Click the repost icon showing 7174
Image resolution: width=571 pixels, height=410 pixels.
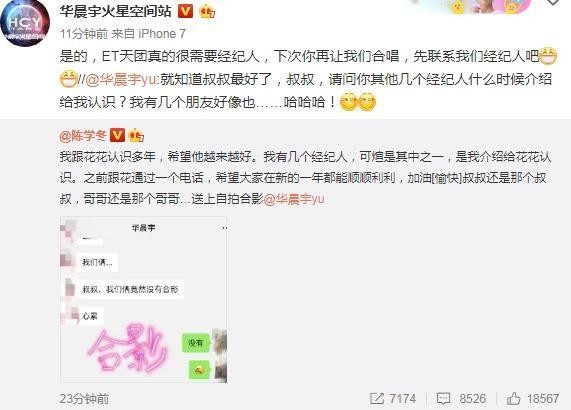click(377, 398)
